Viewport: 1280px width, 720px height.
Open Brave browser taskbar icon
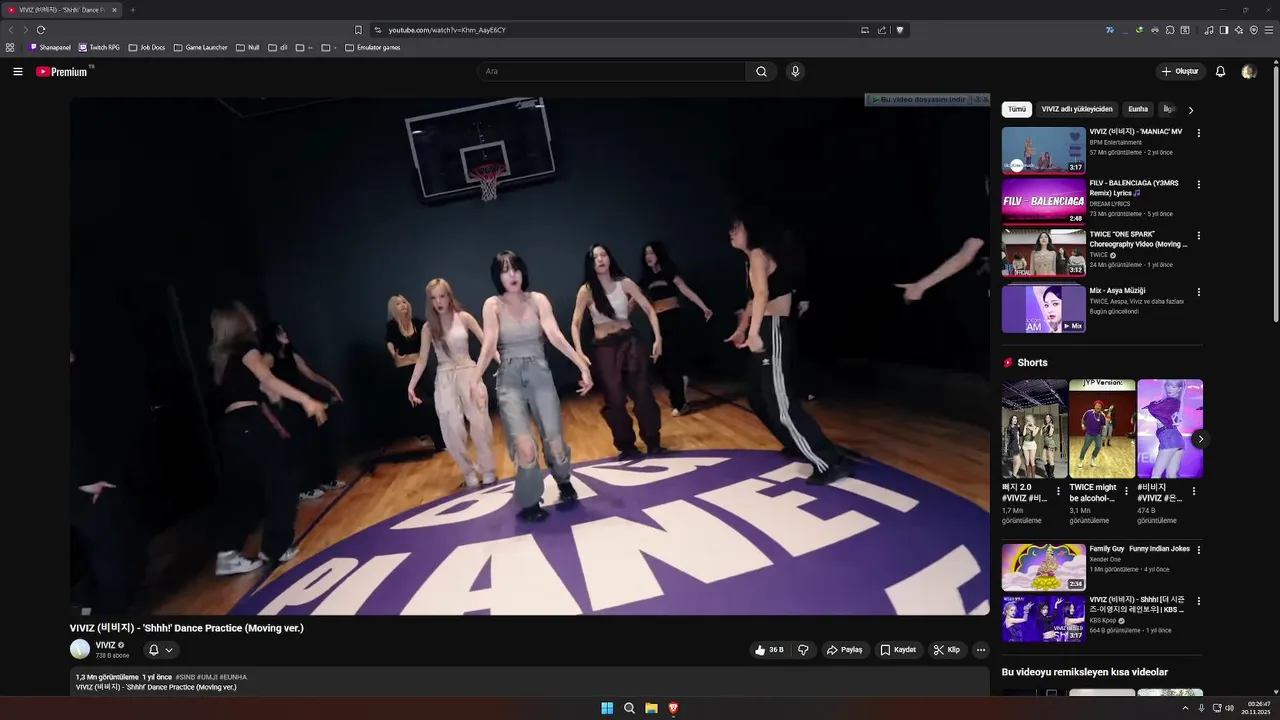pyautogui.click(x=673, y=708)
